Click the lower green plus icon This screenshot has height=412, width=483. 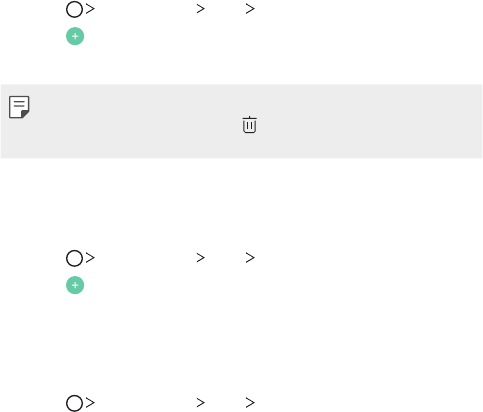75,285
